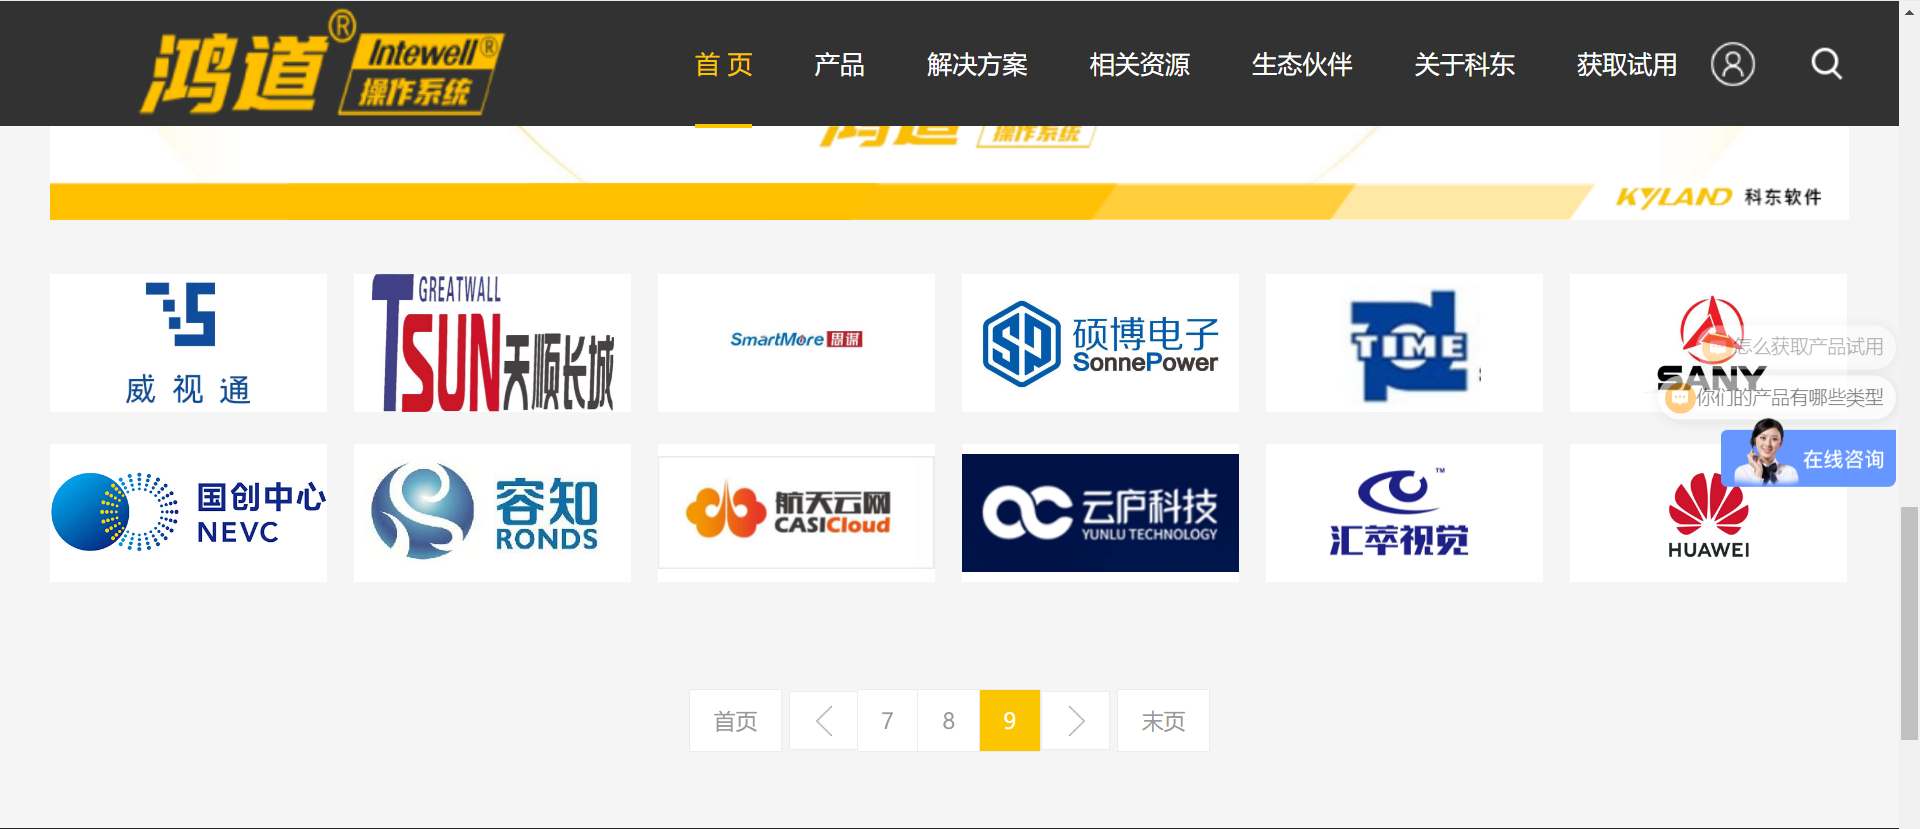Open the 云庐科技 Yunlu Technology logo
Image resolution: width=1920 pixels, height=829 pixels.
coord(1100,513)
